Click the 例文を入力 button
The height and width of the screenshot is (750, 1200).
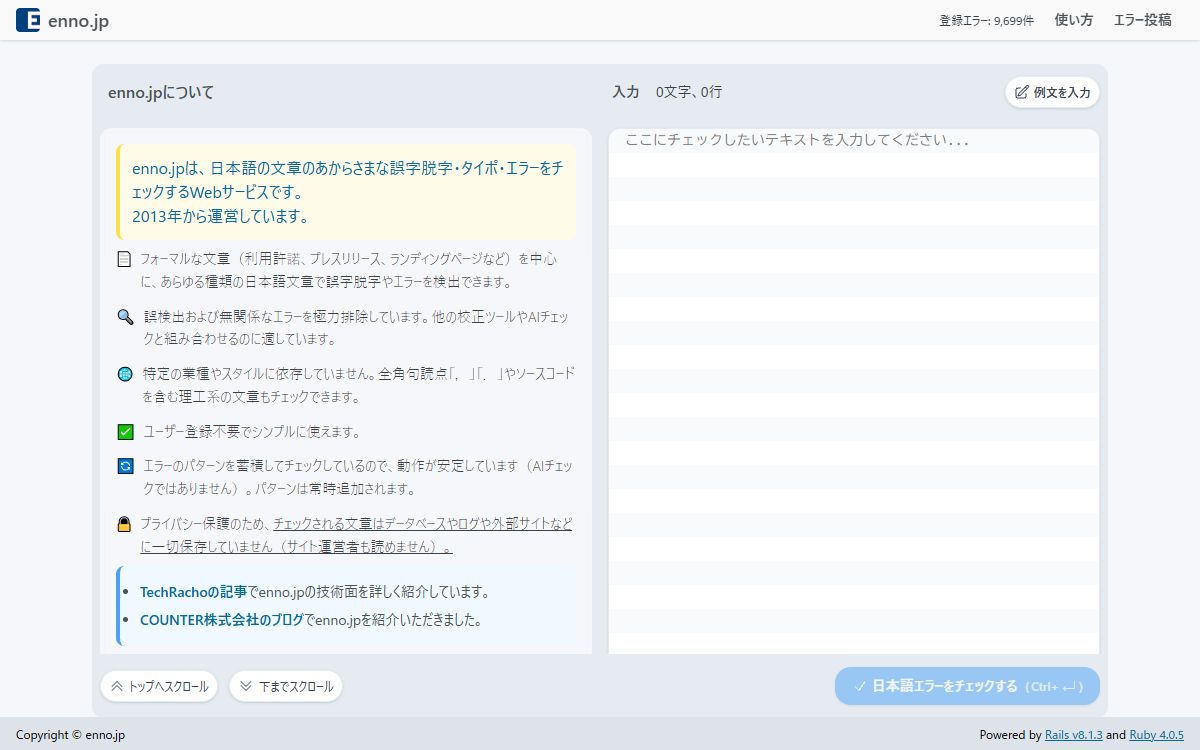1052,92
